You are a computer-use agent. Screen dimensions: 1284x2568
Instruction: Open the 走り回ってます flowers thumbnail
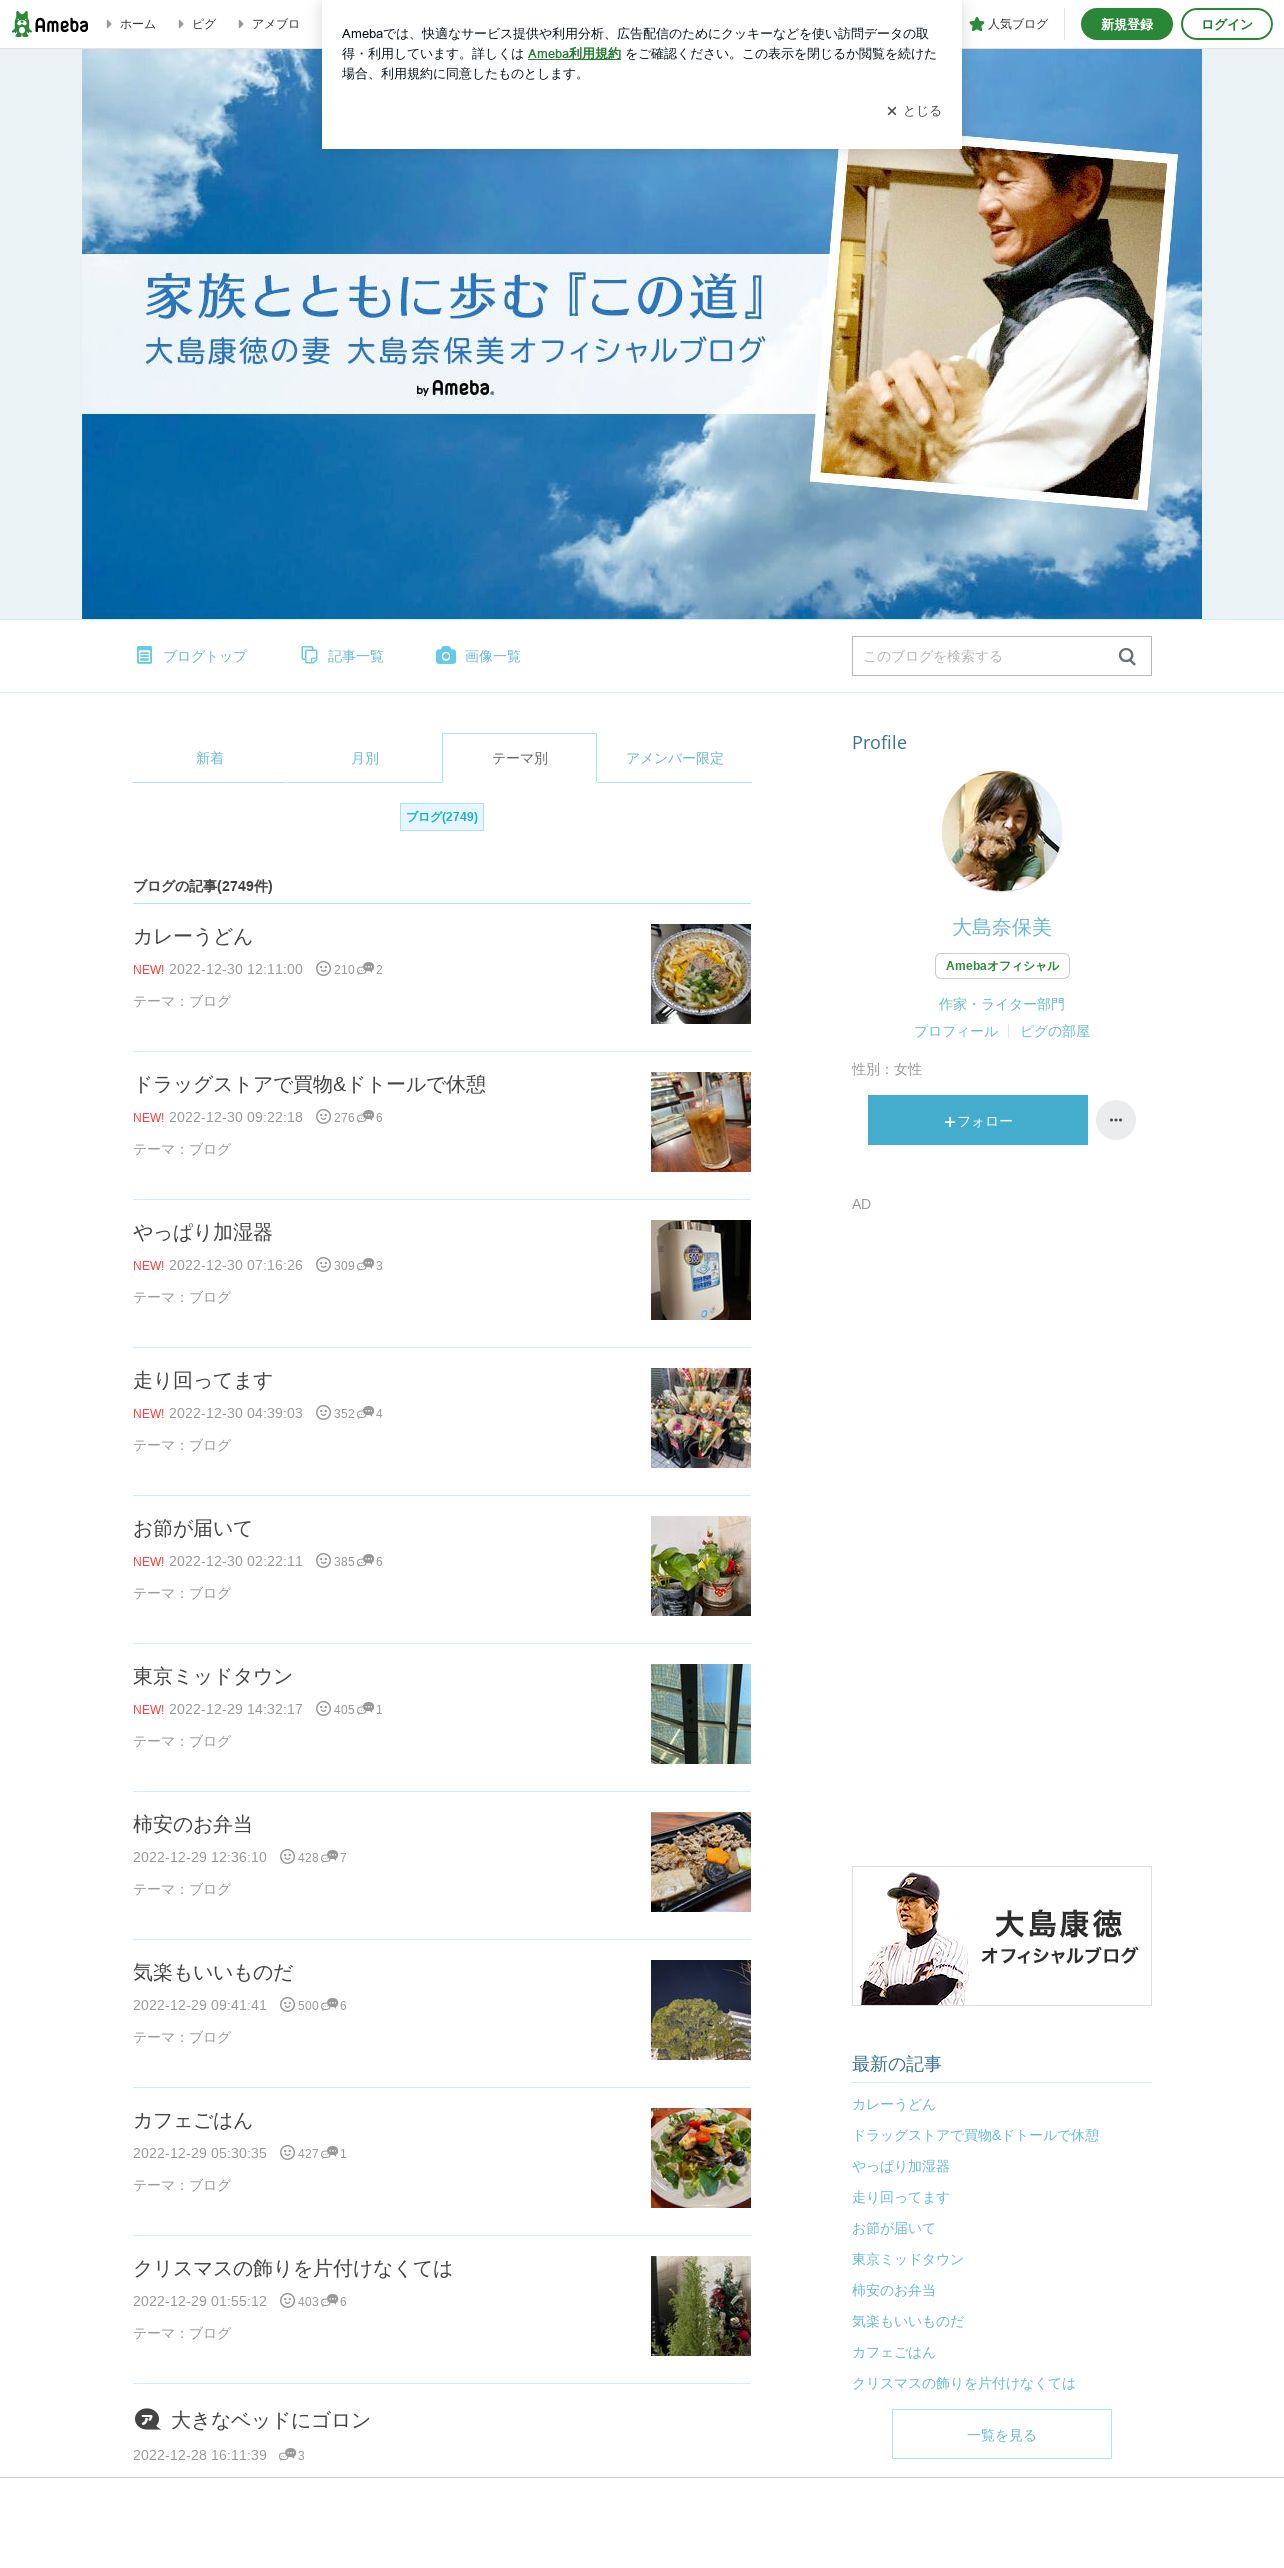pos(701,1418)
